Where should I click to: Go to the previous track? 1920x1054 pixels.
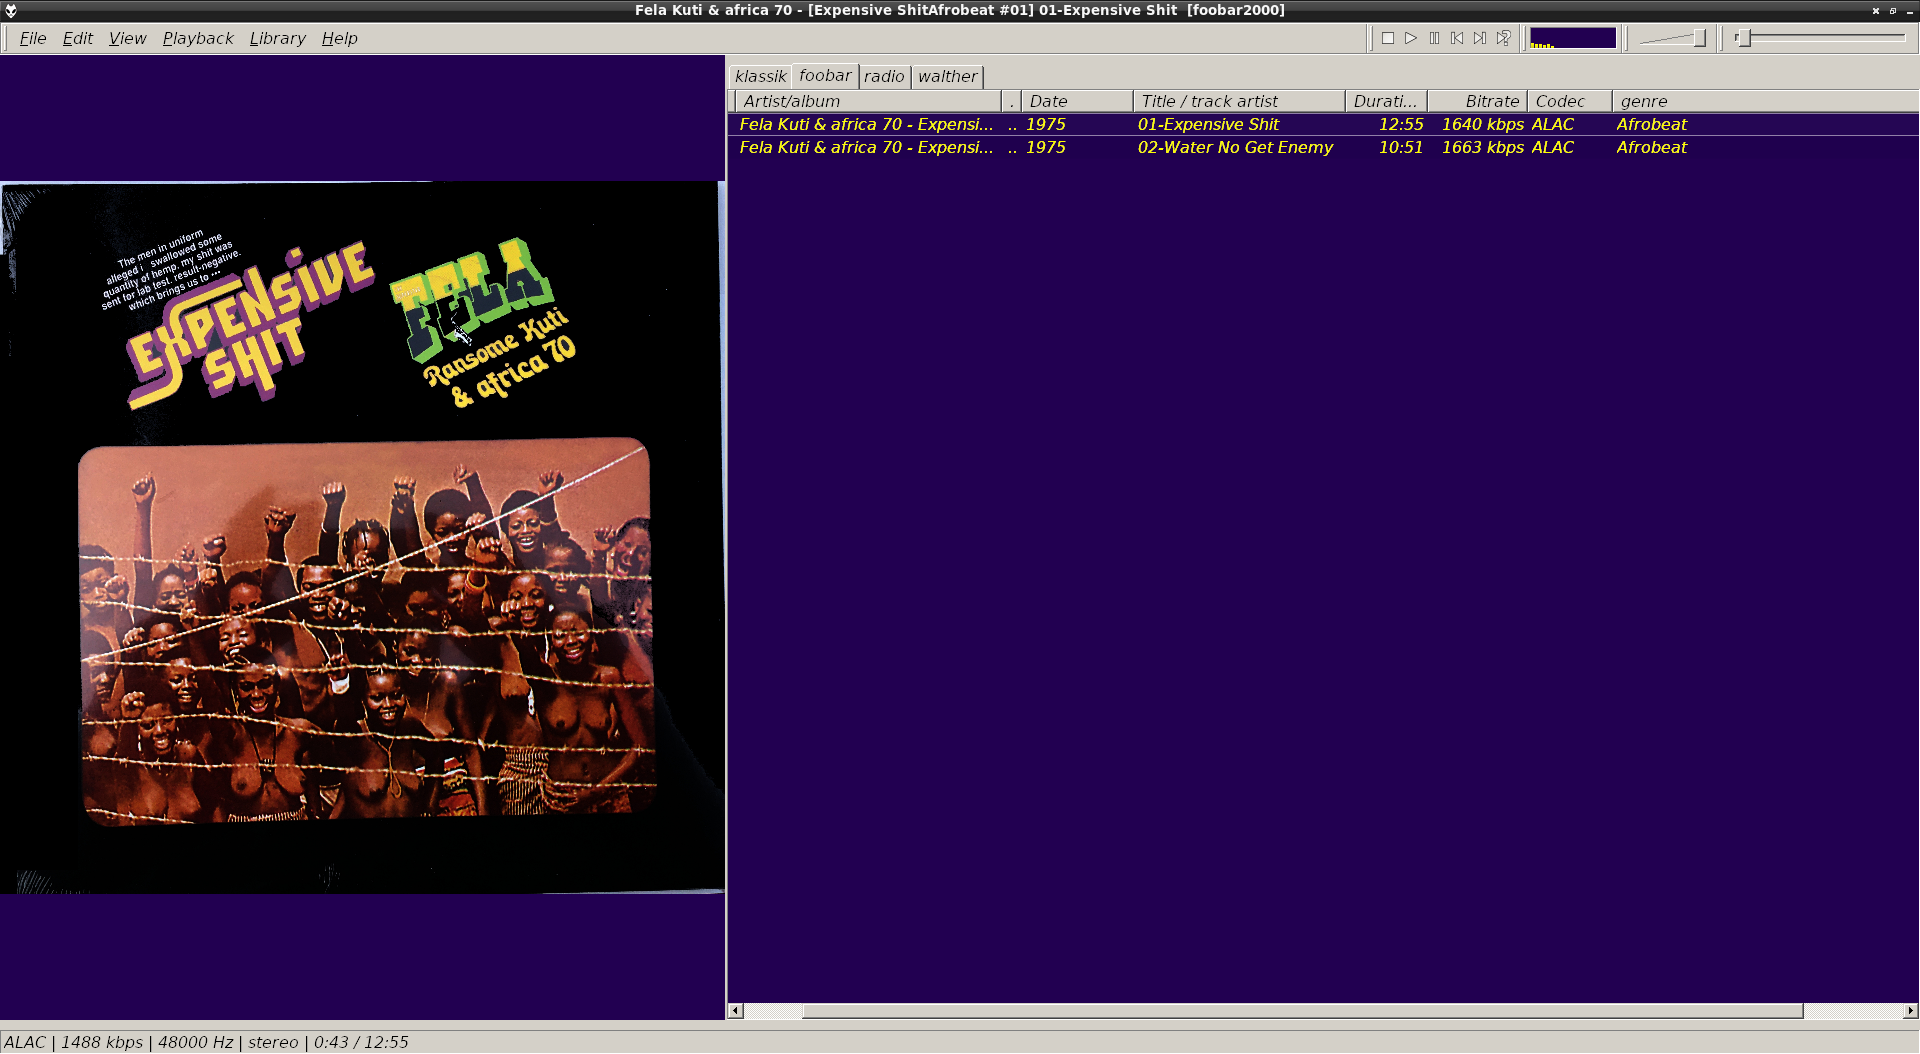pyautogui.click(x=1457, y=38)
